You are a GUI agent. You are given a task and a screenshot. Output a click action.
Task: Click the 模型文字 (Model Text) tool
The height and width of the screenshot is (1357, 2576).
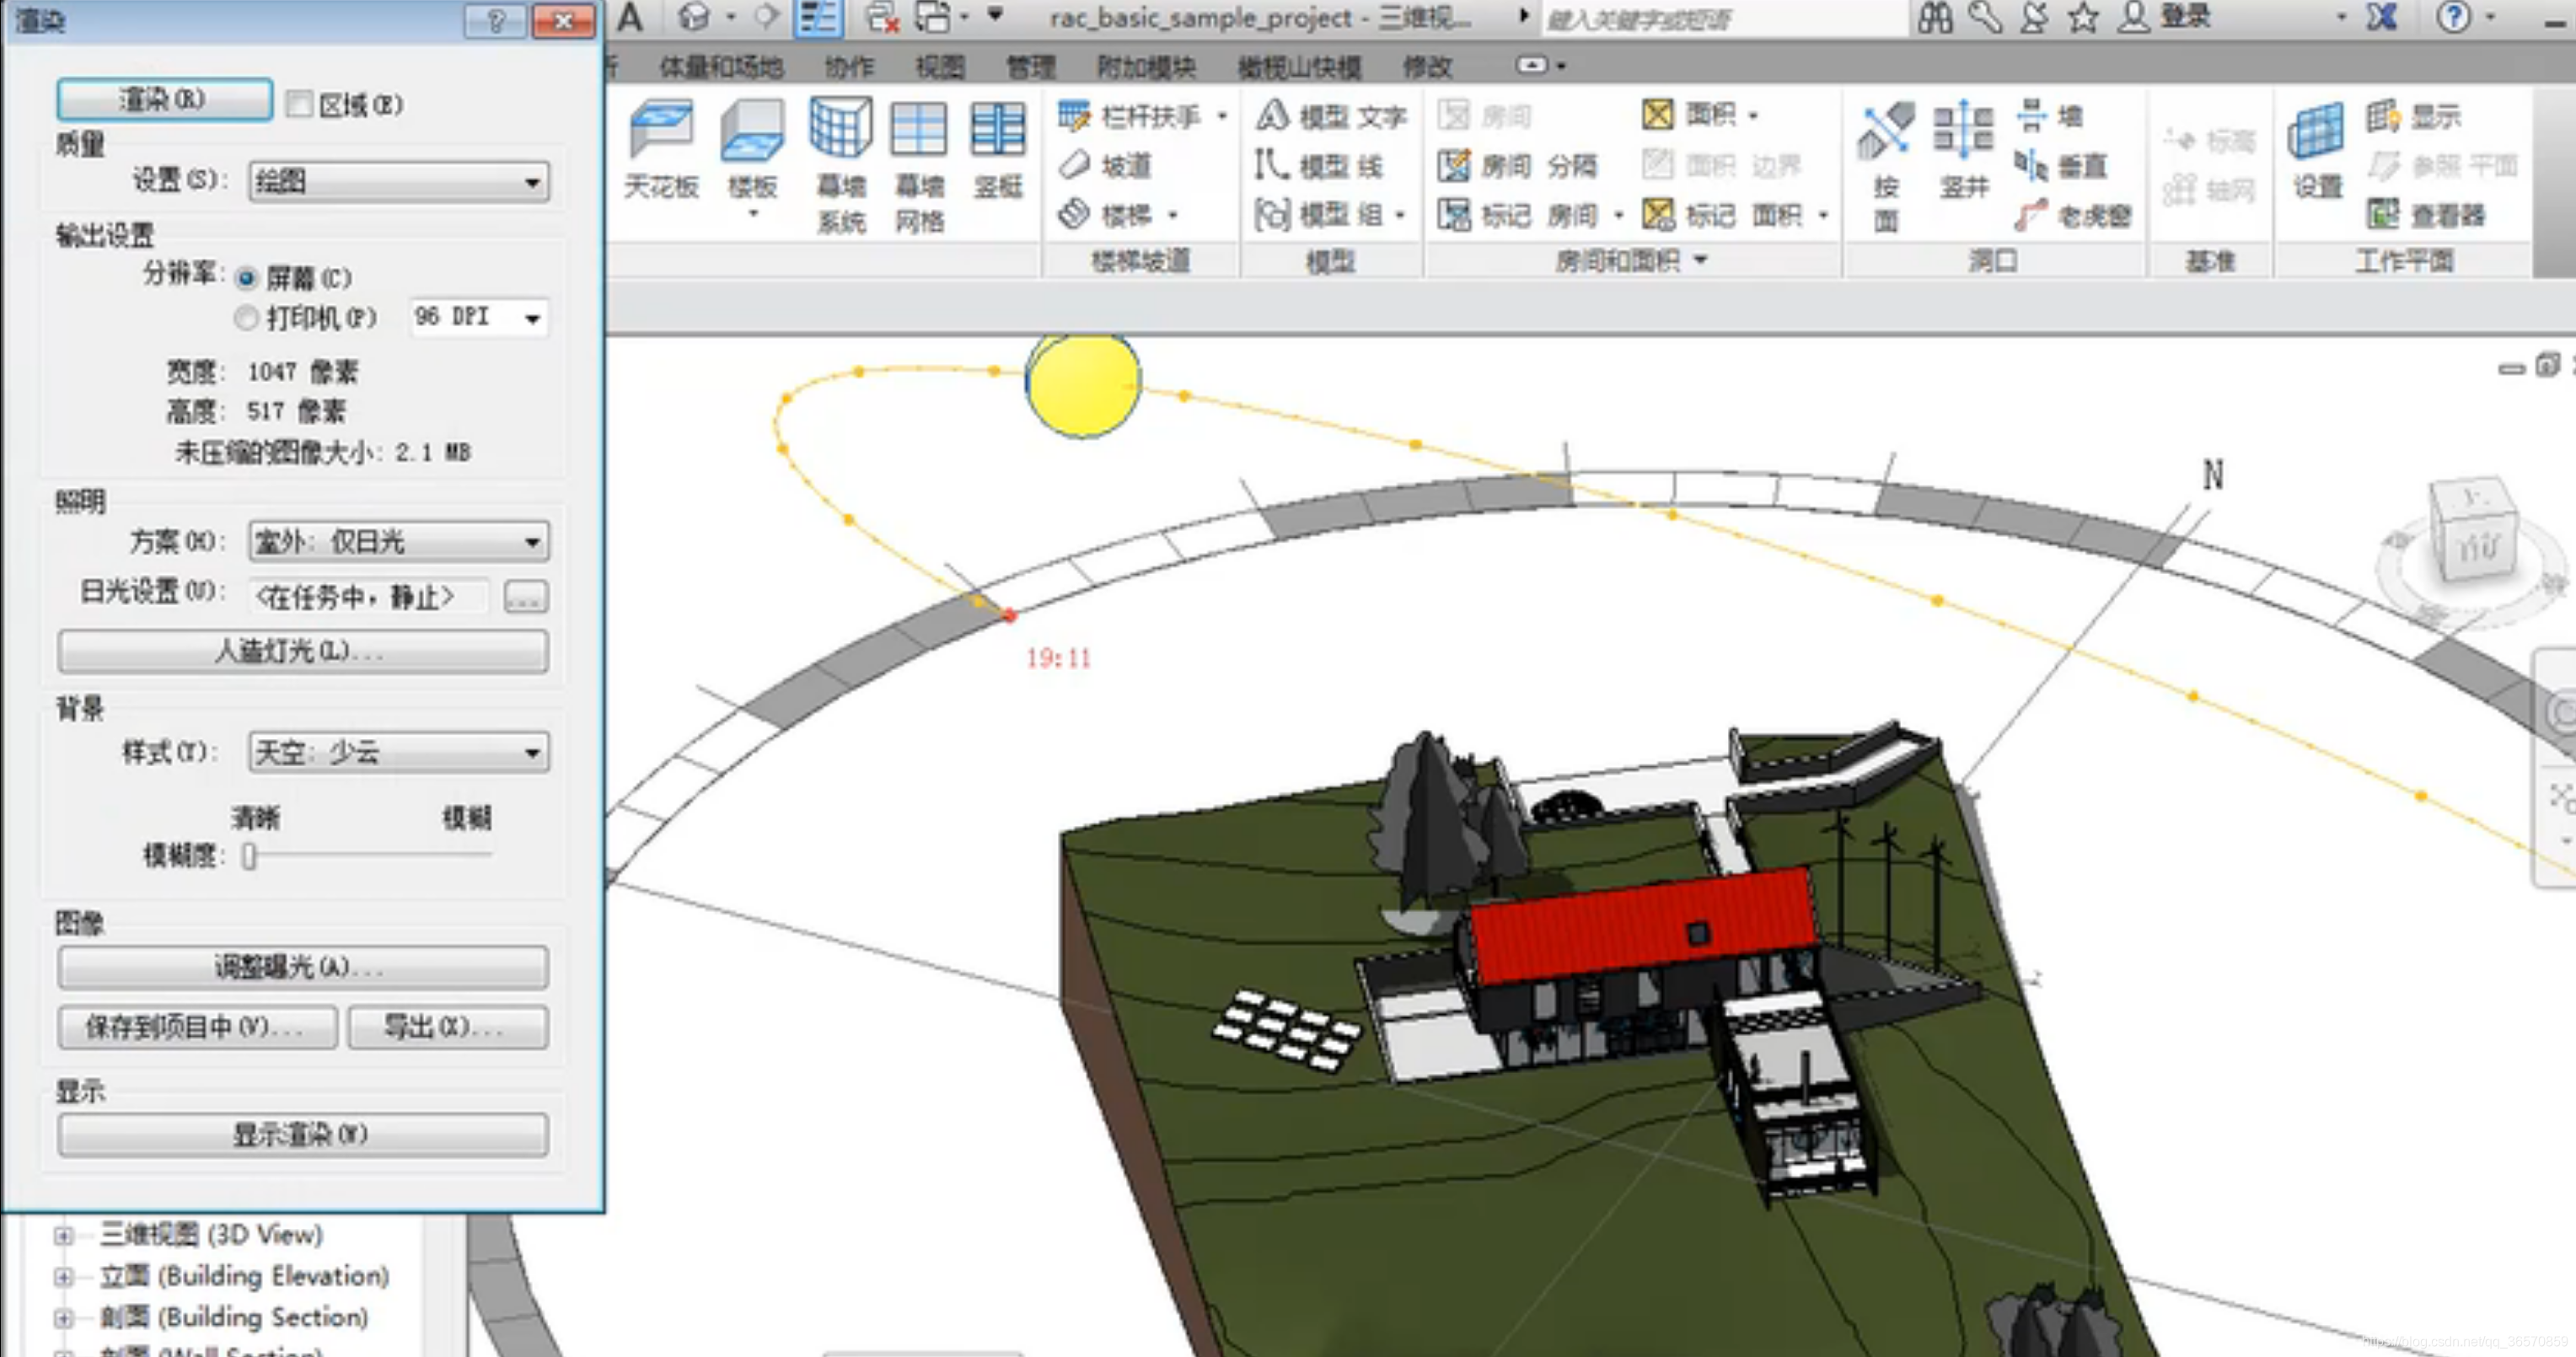pos(1331,116)
